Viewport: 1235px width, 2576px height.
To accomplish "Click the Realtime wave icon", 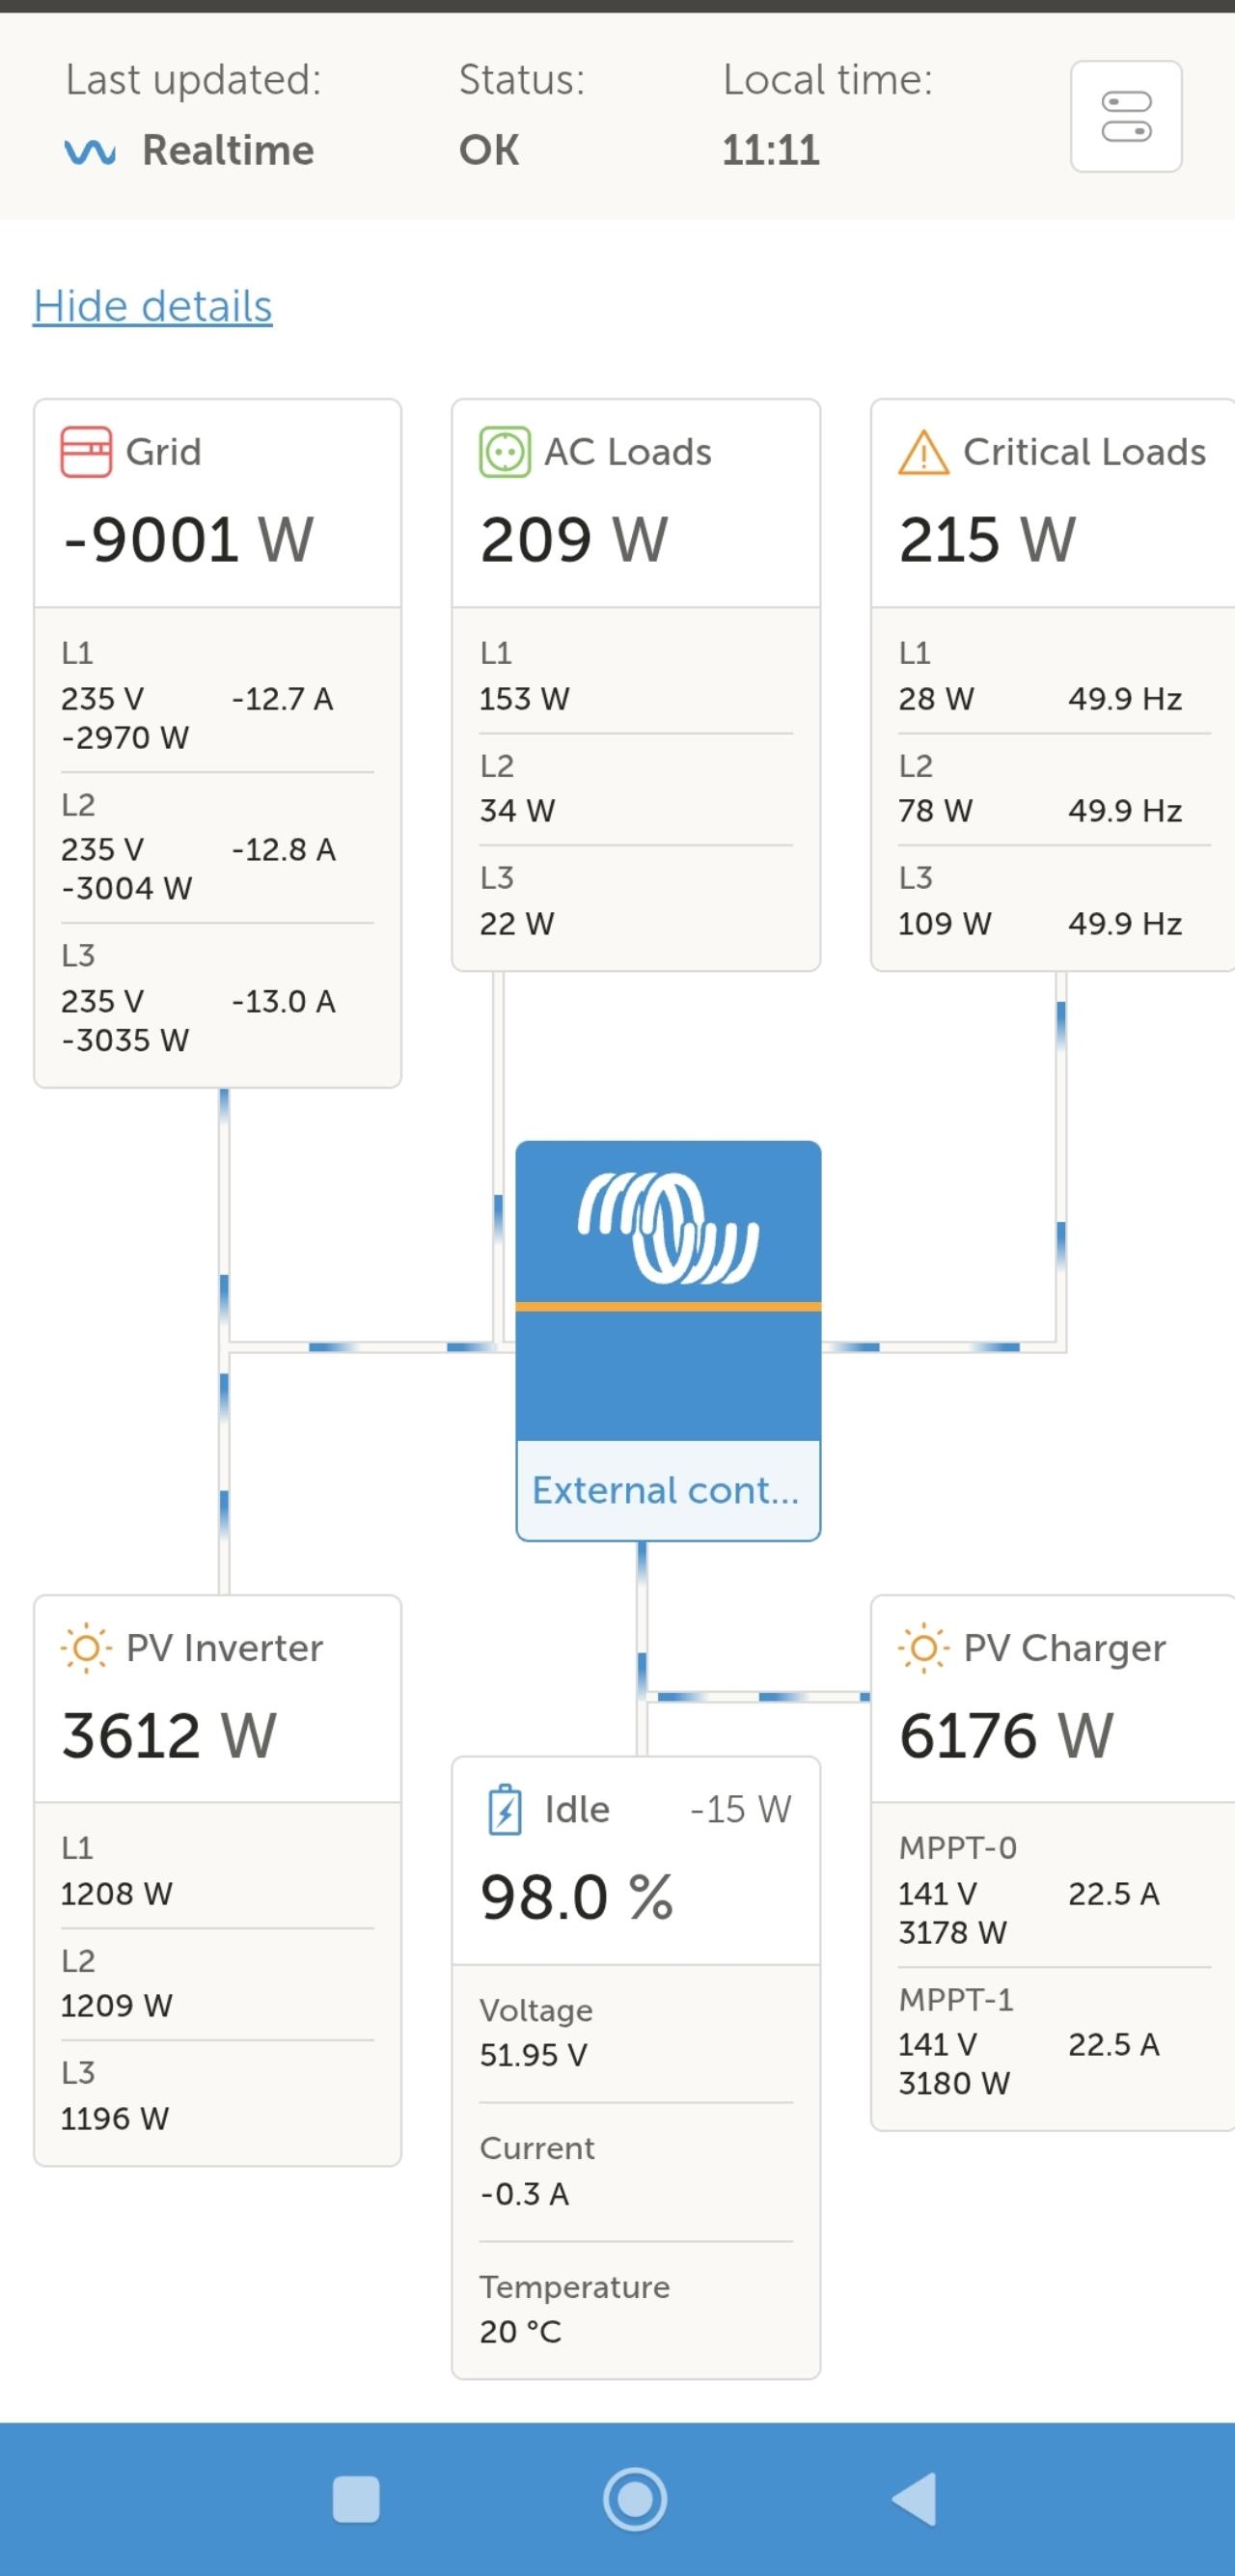I will pyautogui.click(x=90, y=152).
